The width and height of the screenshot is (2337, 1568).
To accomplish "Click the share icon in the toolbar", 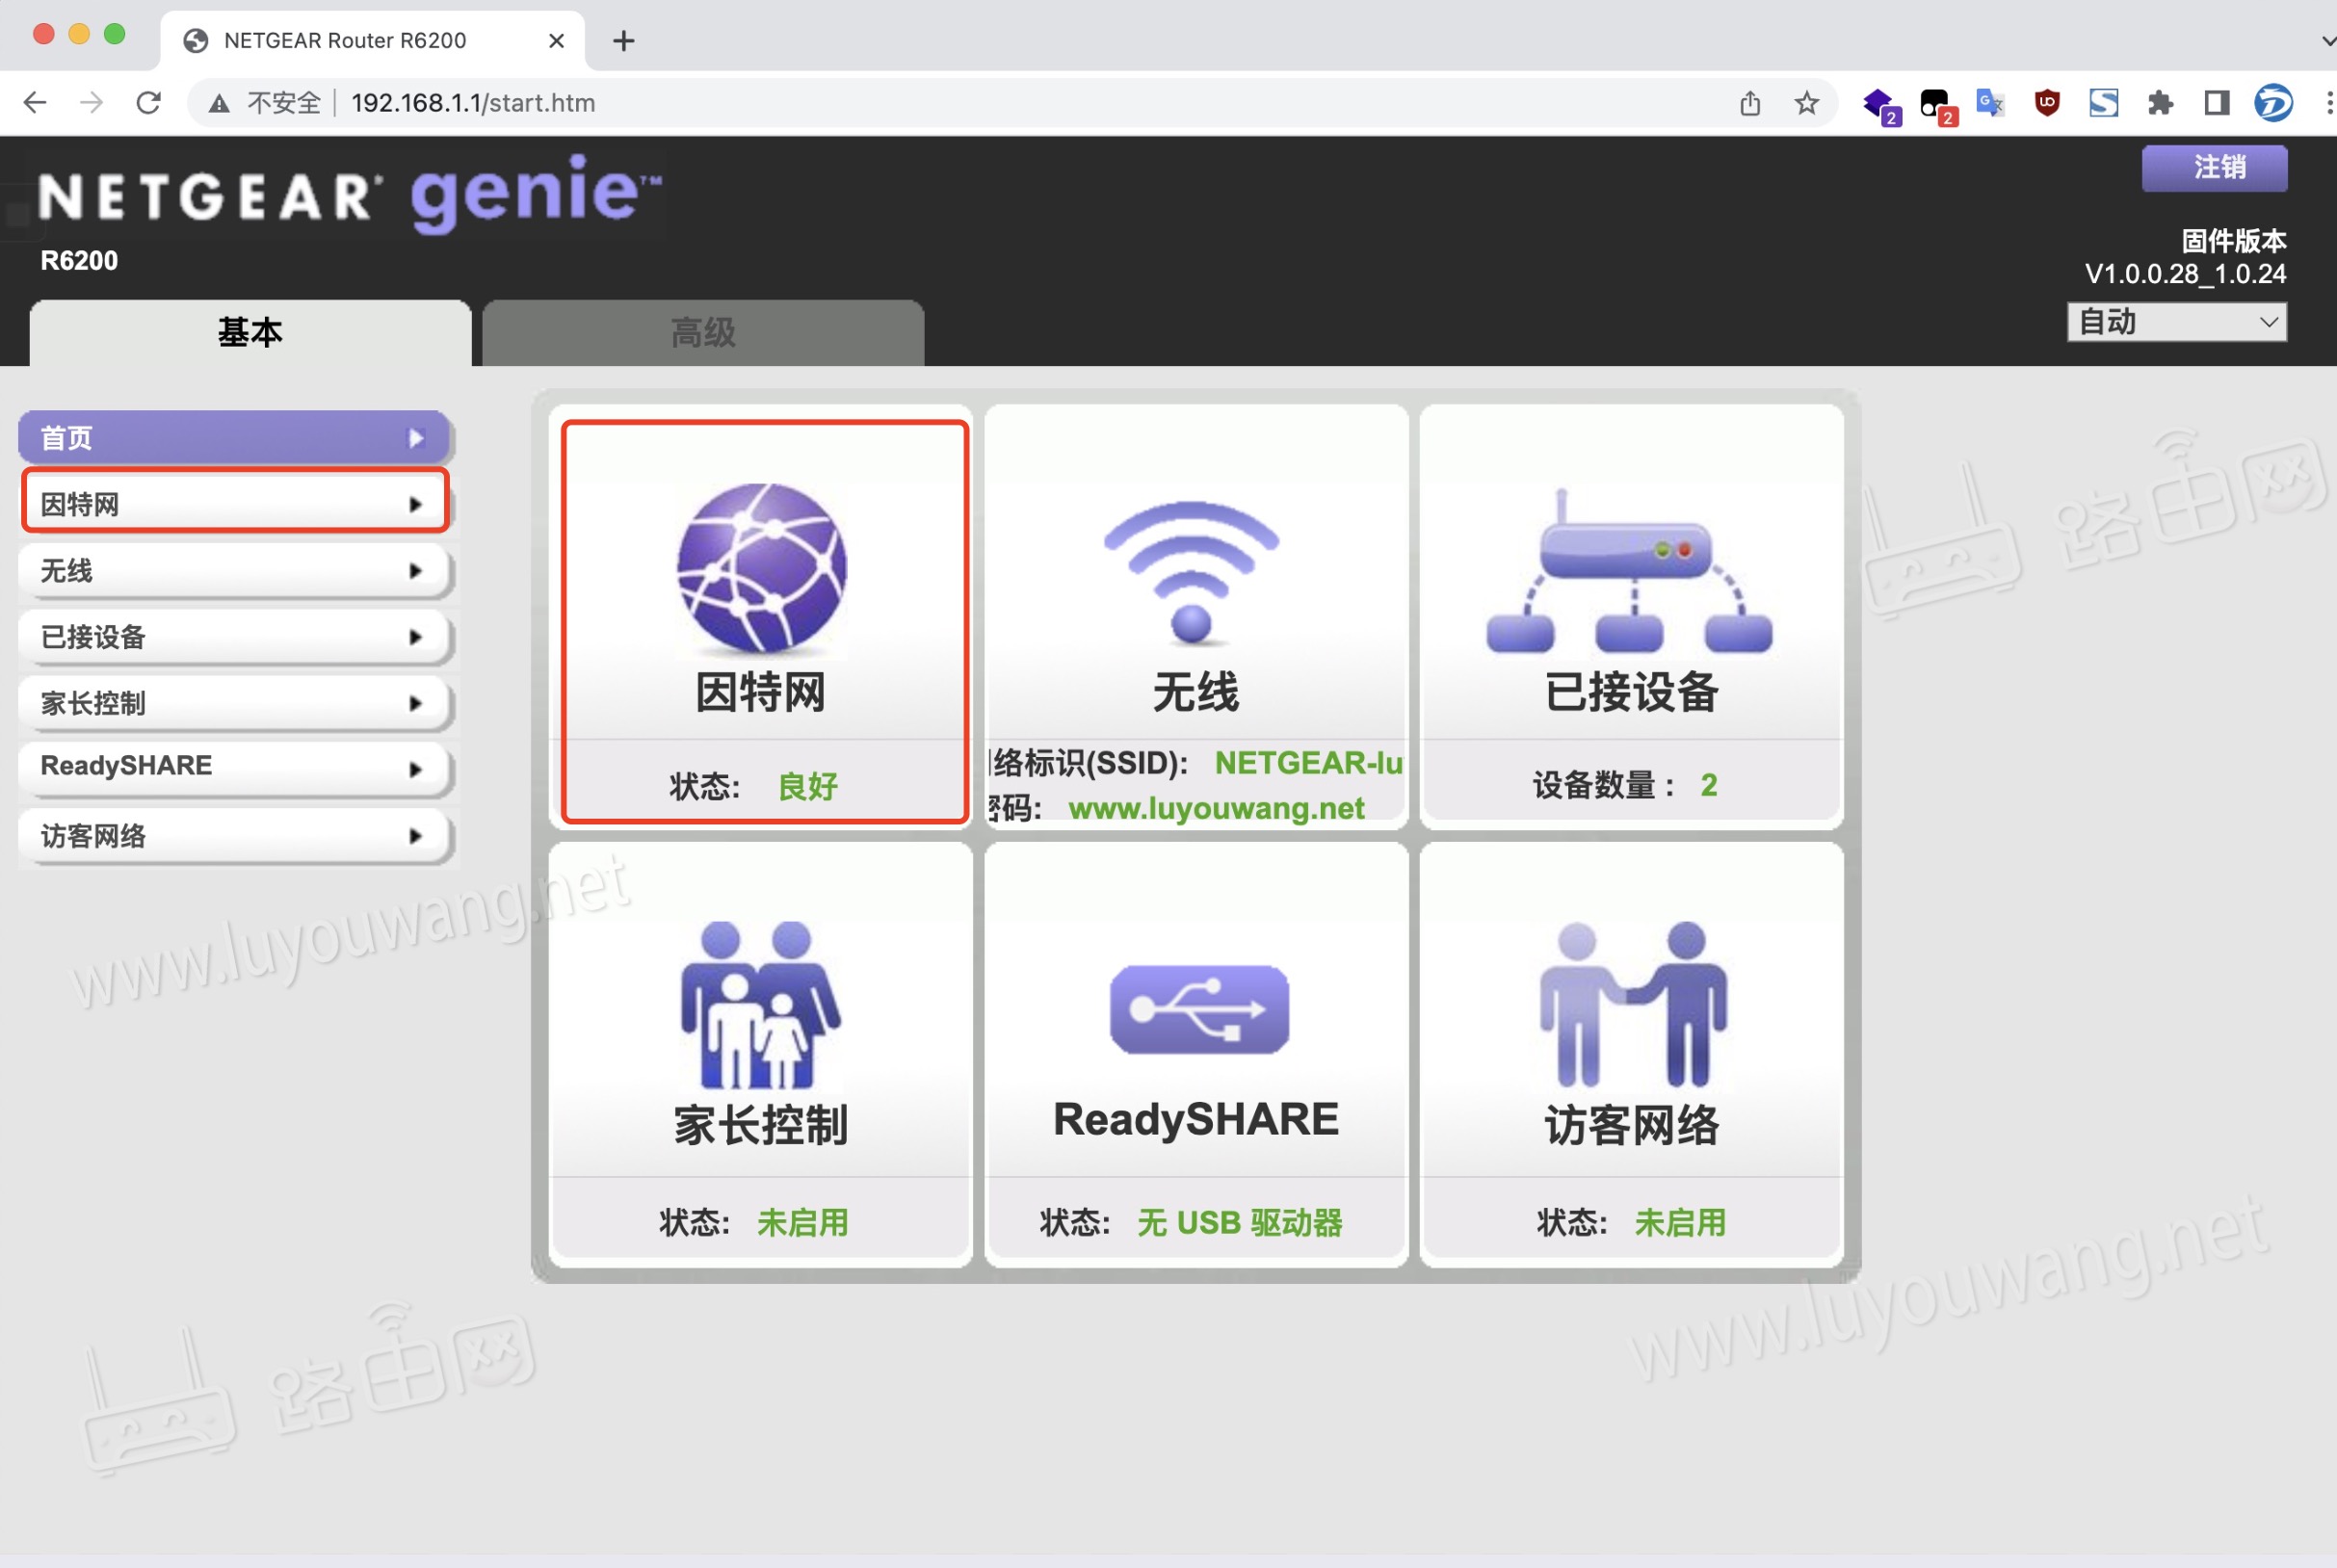I will click(1749, 102).
